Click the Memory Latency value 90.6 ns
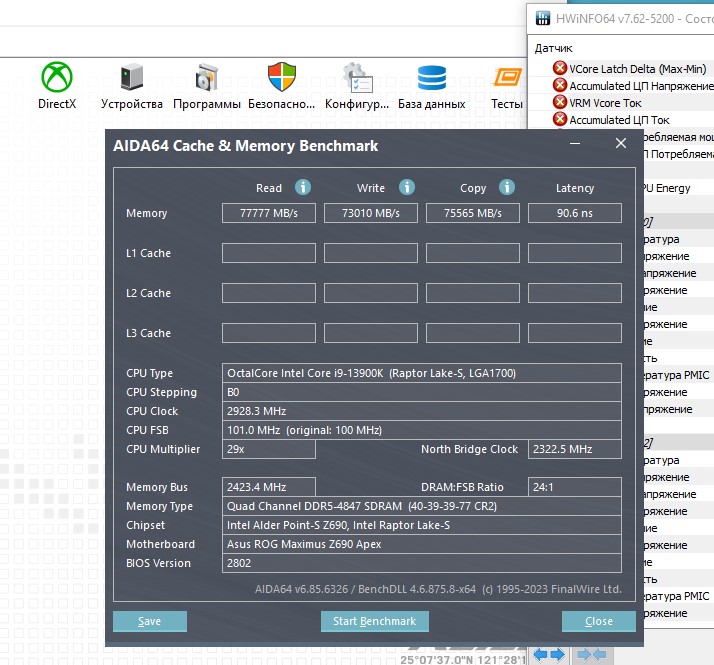Image resolution: width=714 pixels, height=665 pixels. click(x=575, y=213)
